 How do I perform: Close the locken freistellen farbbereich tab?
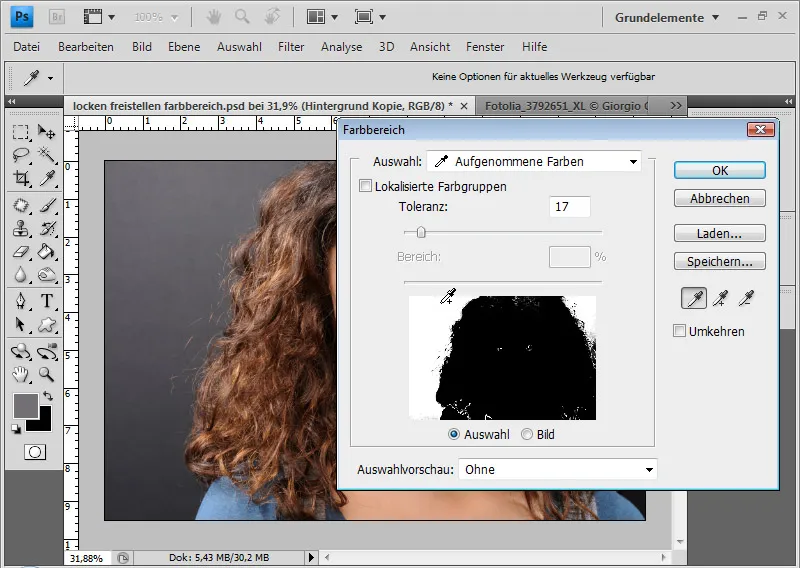point(464,106)
